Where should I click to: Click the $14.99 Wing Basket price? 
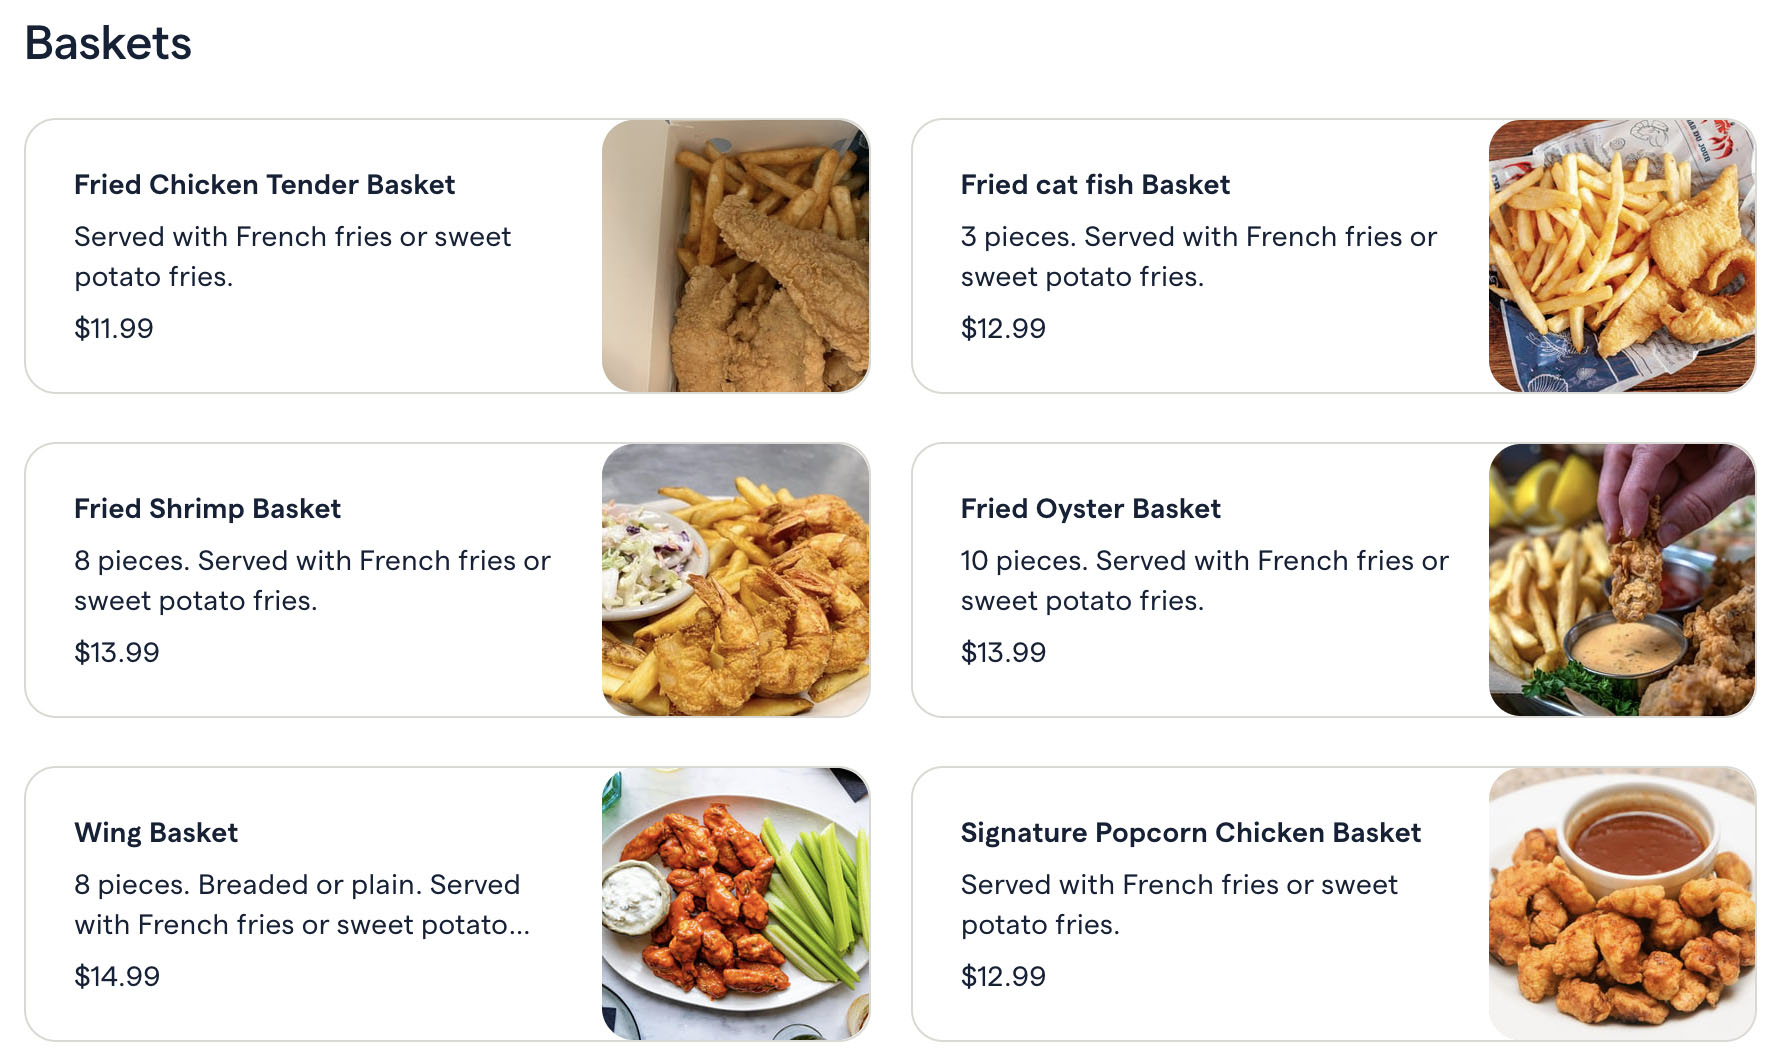(117, 976)
